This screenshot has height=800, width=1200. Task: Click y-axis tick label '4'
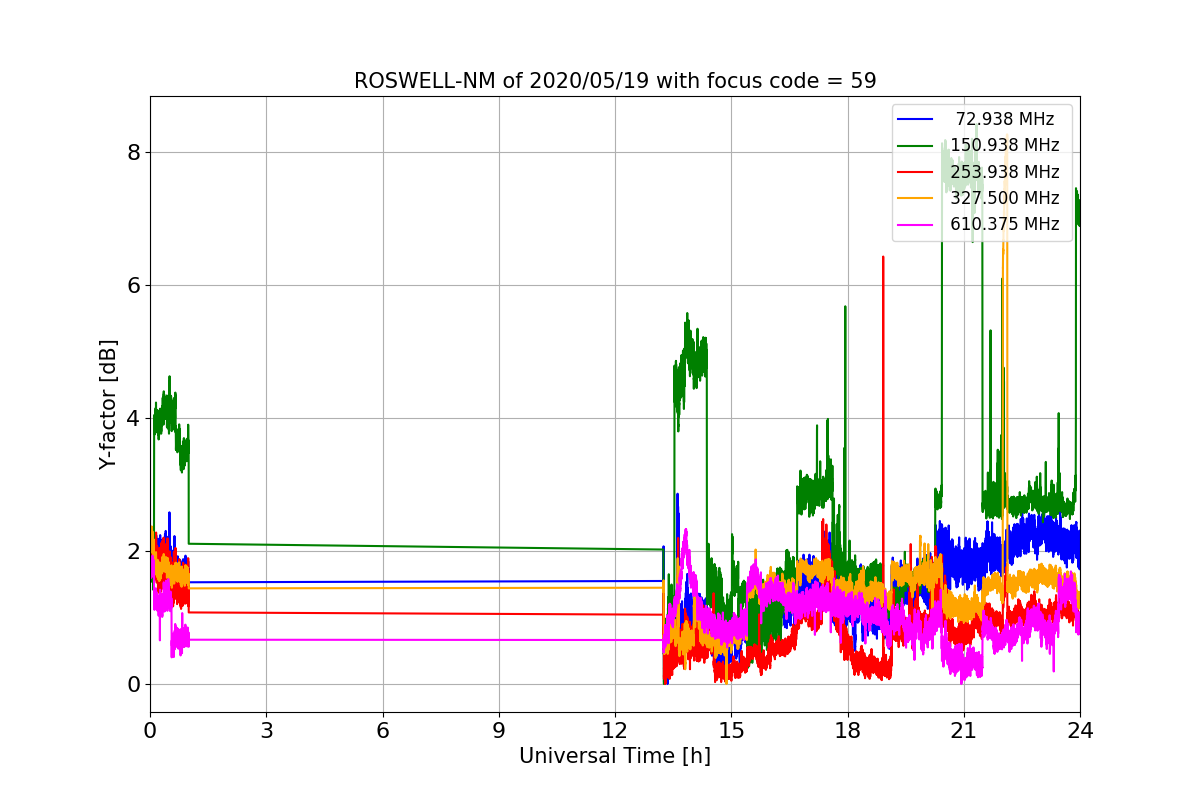(133, 419)
